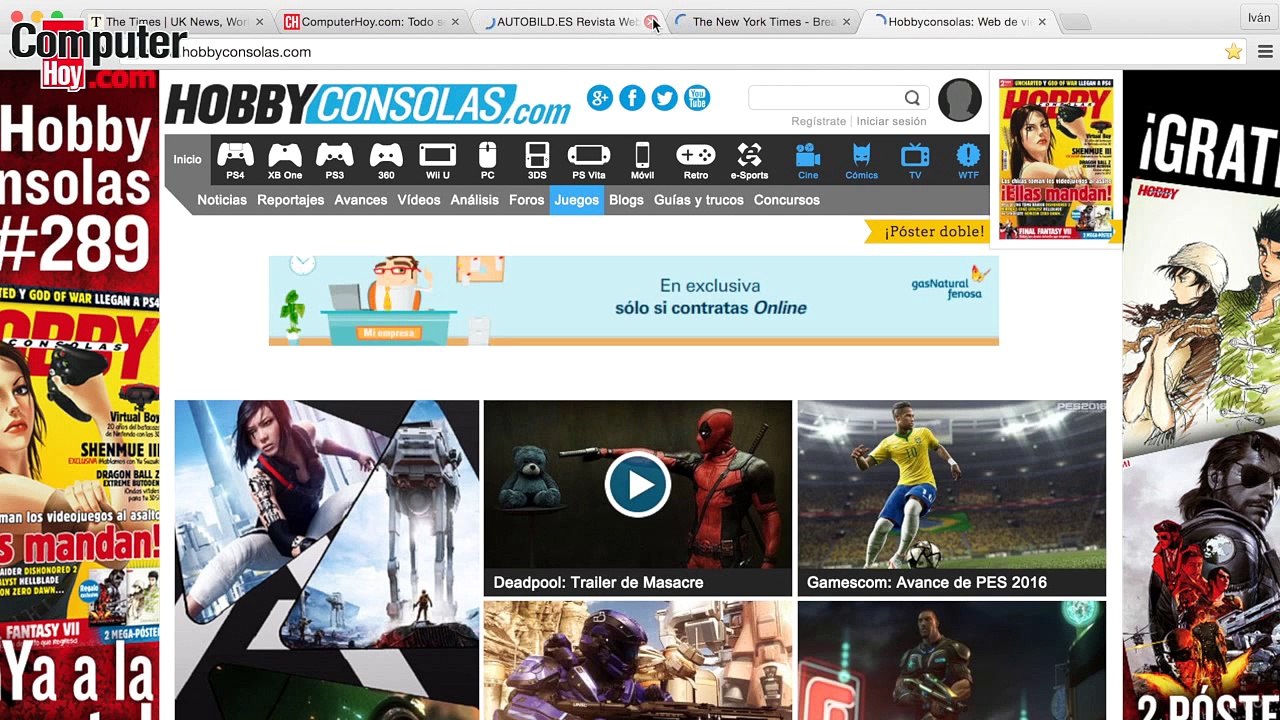Close the Hobbyconsolas tab
The height and width of the screenshot is (720, 1280).
coord(1041,22)
